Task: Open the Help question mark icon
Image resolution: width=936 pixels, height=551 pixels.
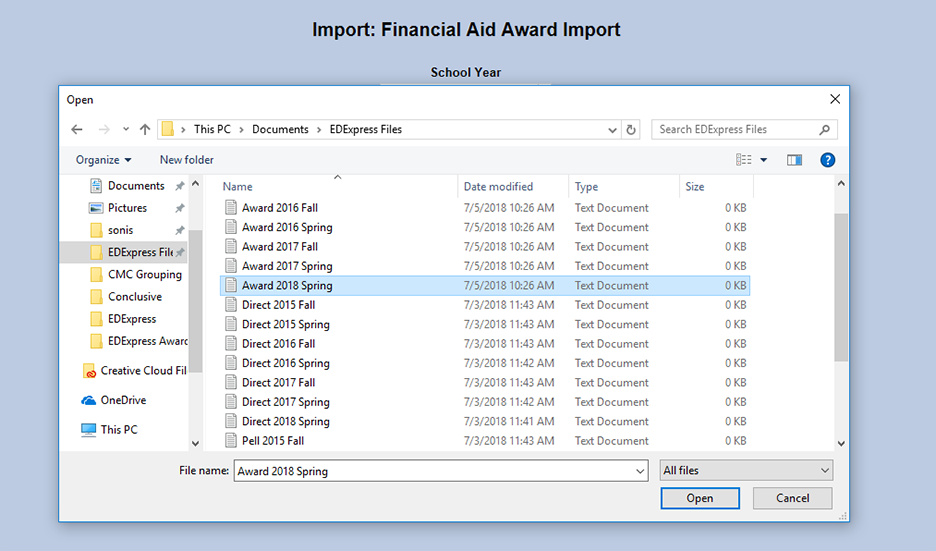Action: pyautogui.click(x=827, y=160)
